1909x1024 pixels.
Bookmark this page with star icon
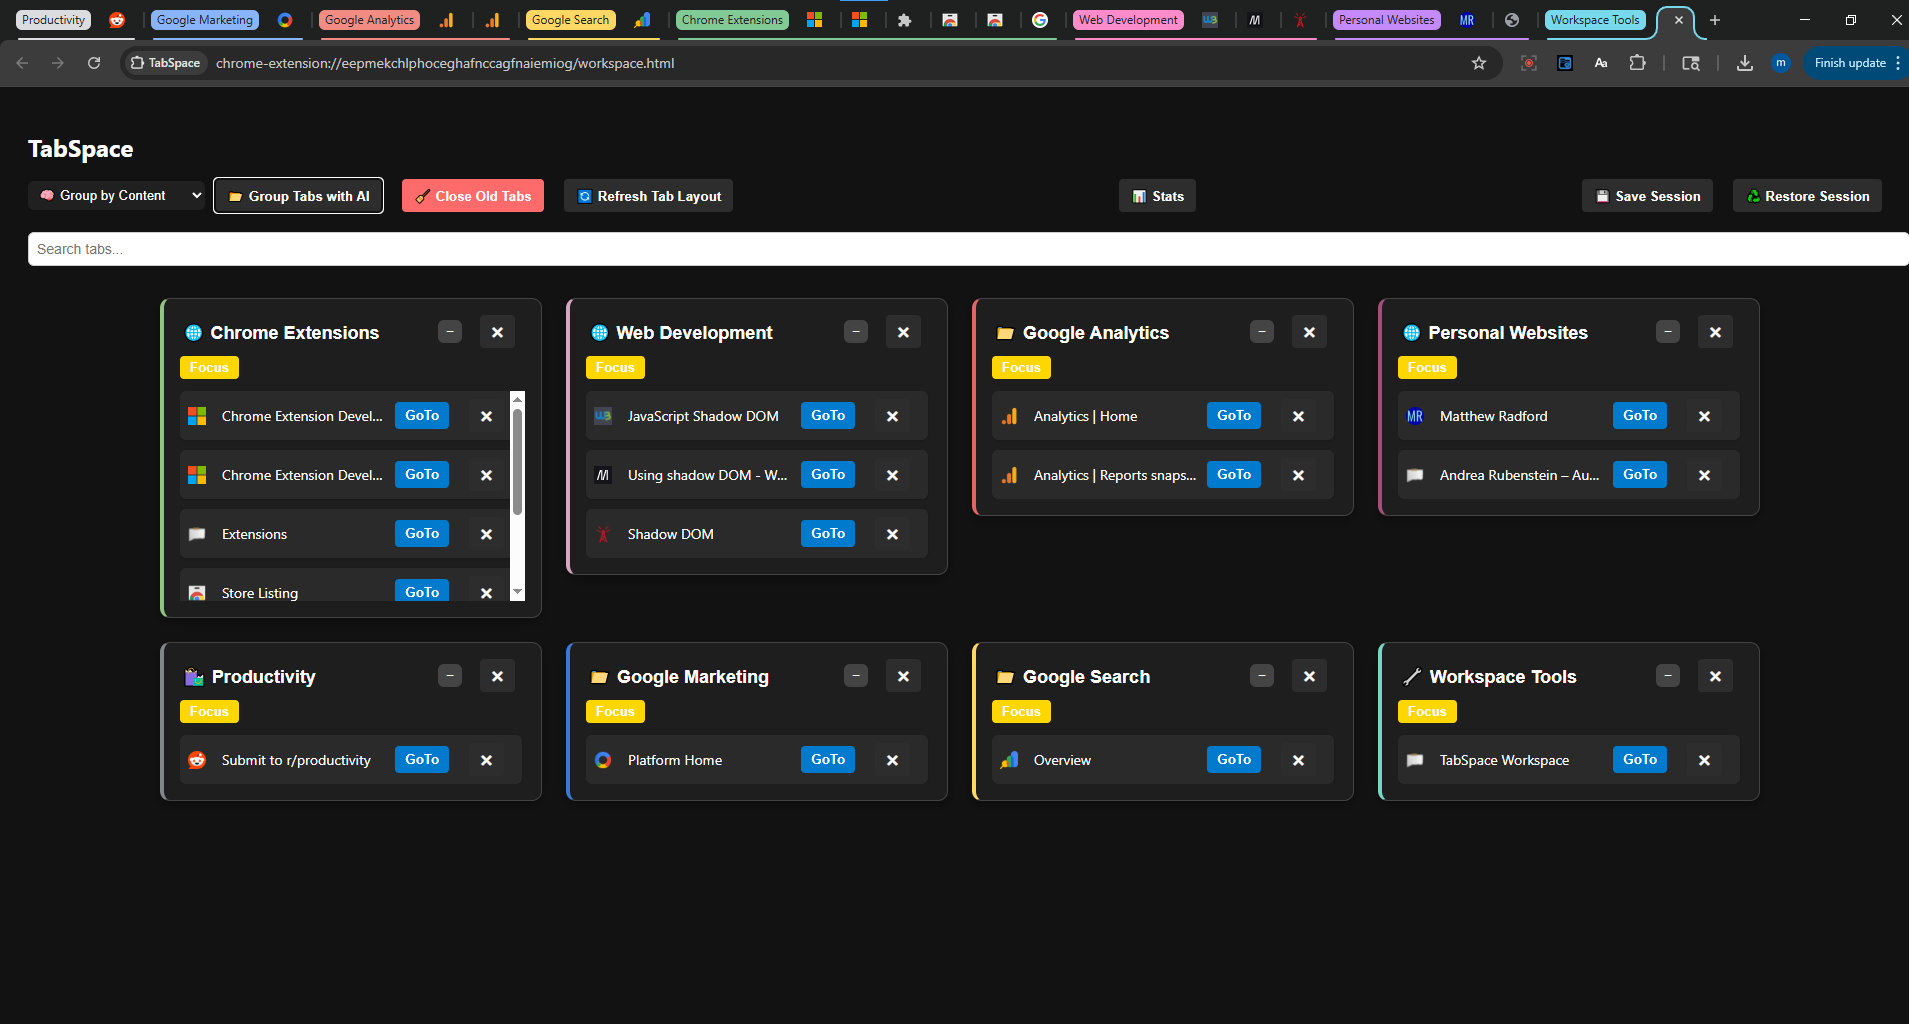click(x=1479, y=63)
